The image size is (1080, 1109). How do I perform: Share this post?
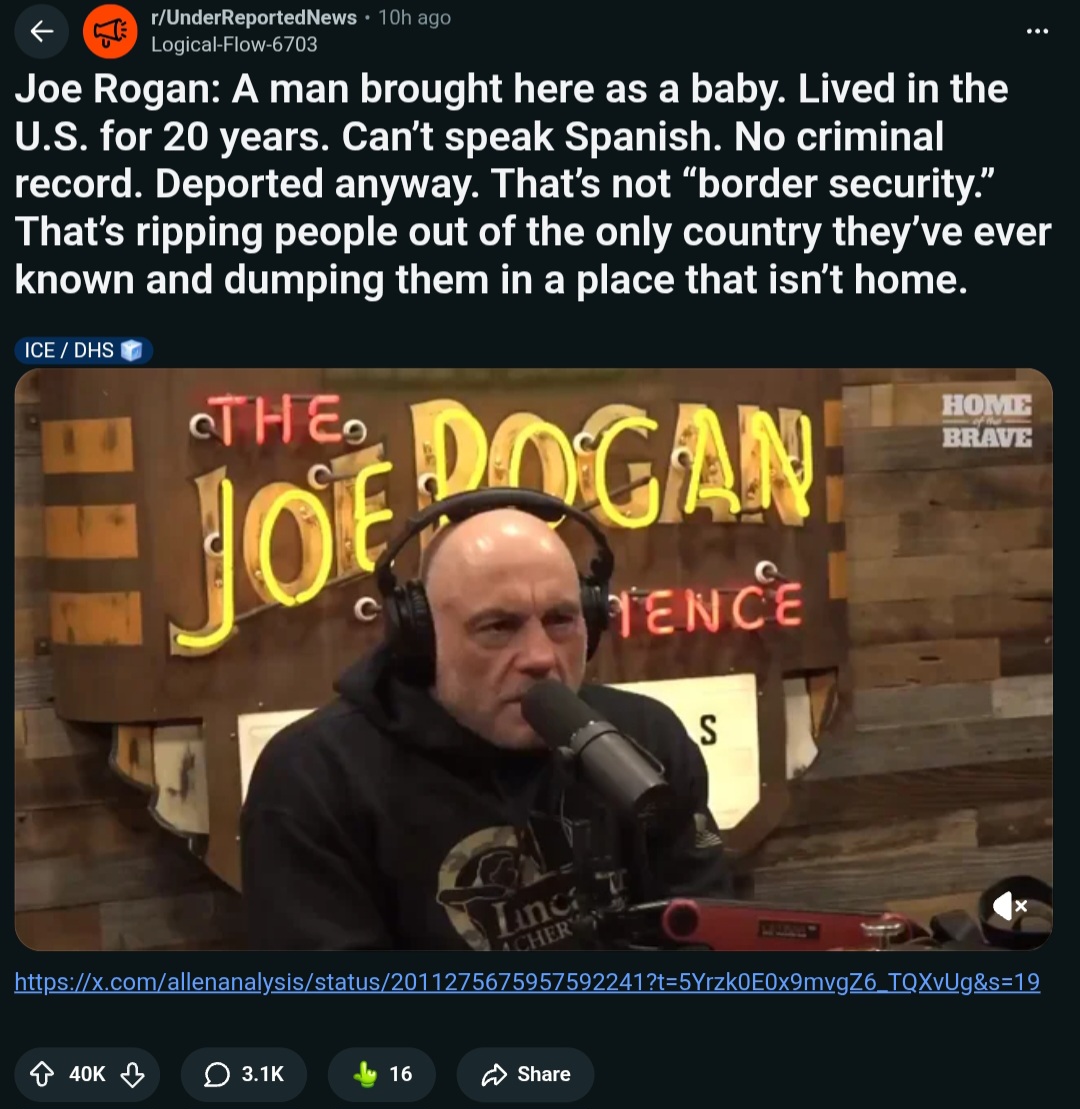(526, 1074)
